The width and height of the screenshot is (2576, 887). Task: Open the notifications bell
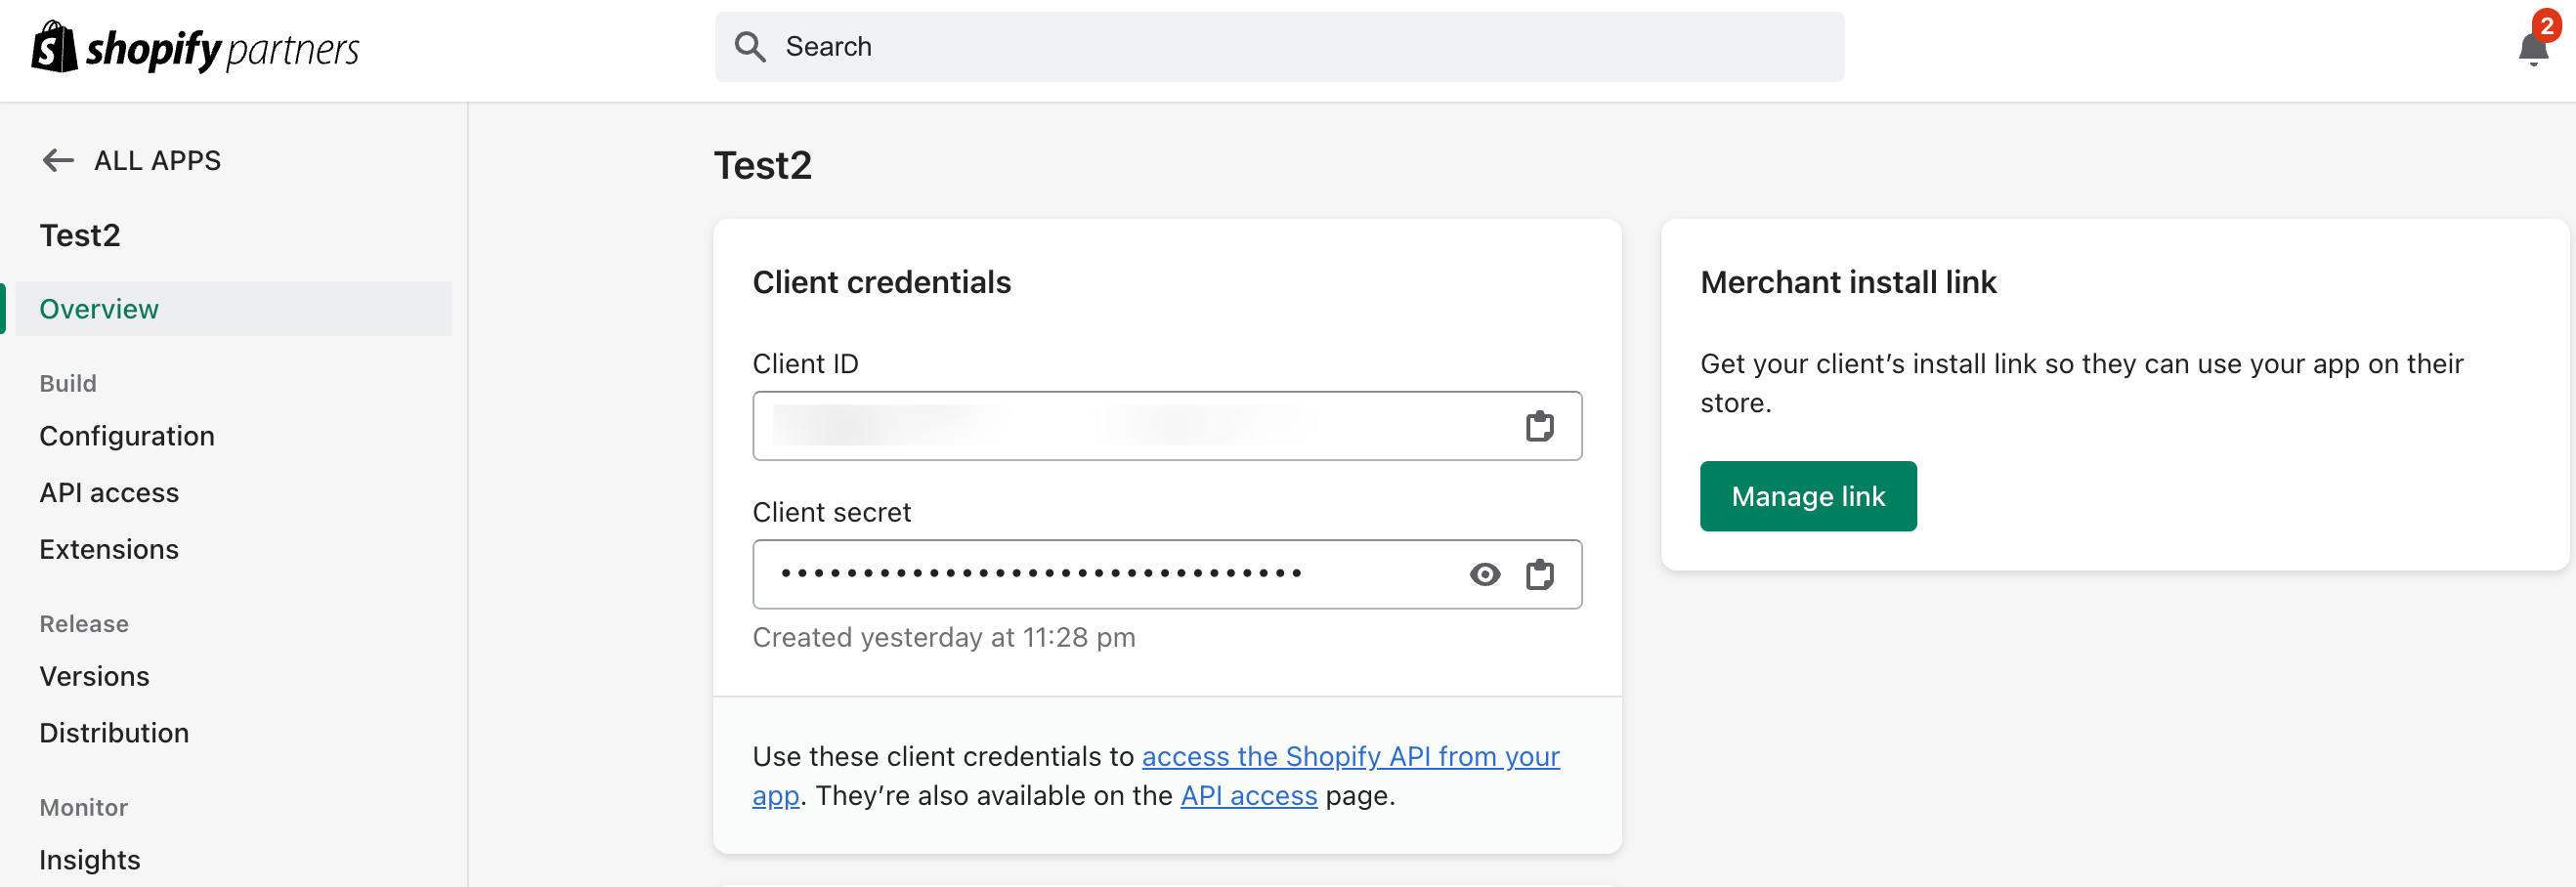2531,48
